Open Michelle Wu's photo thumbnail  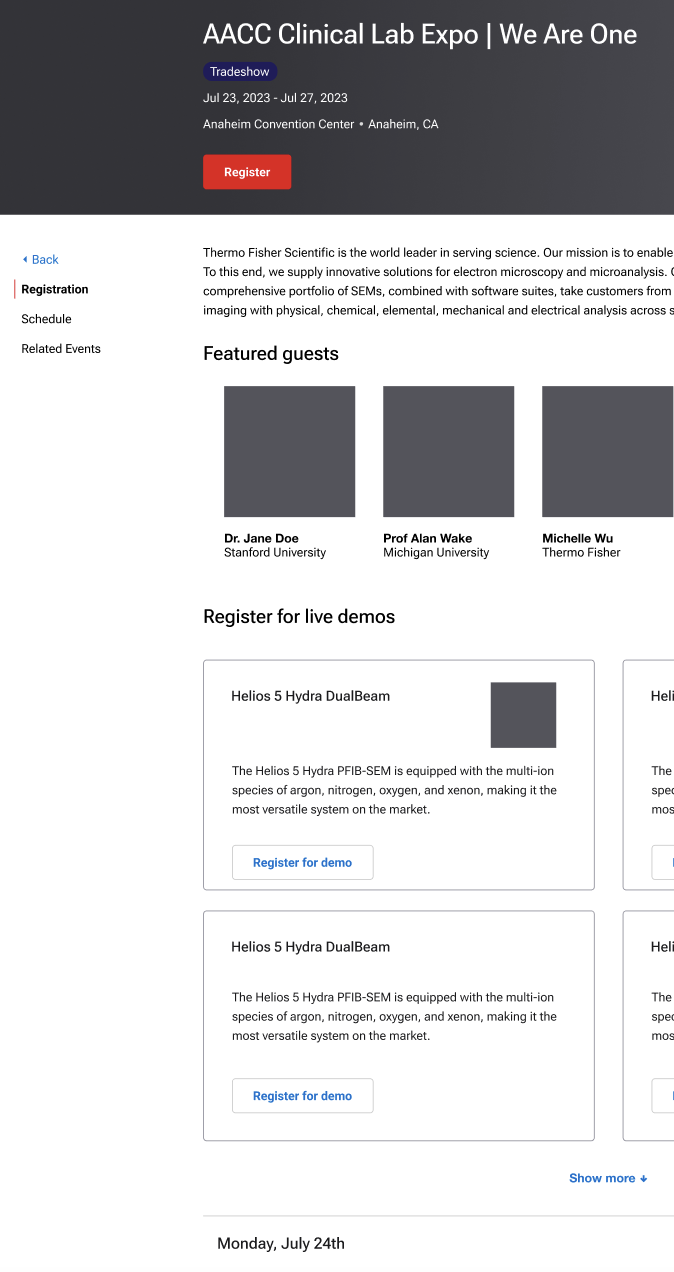coord(607,451)
